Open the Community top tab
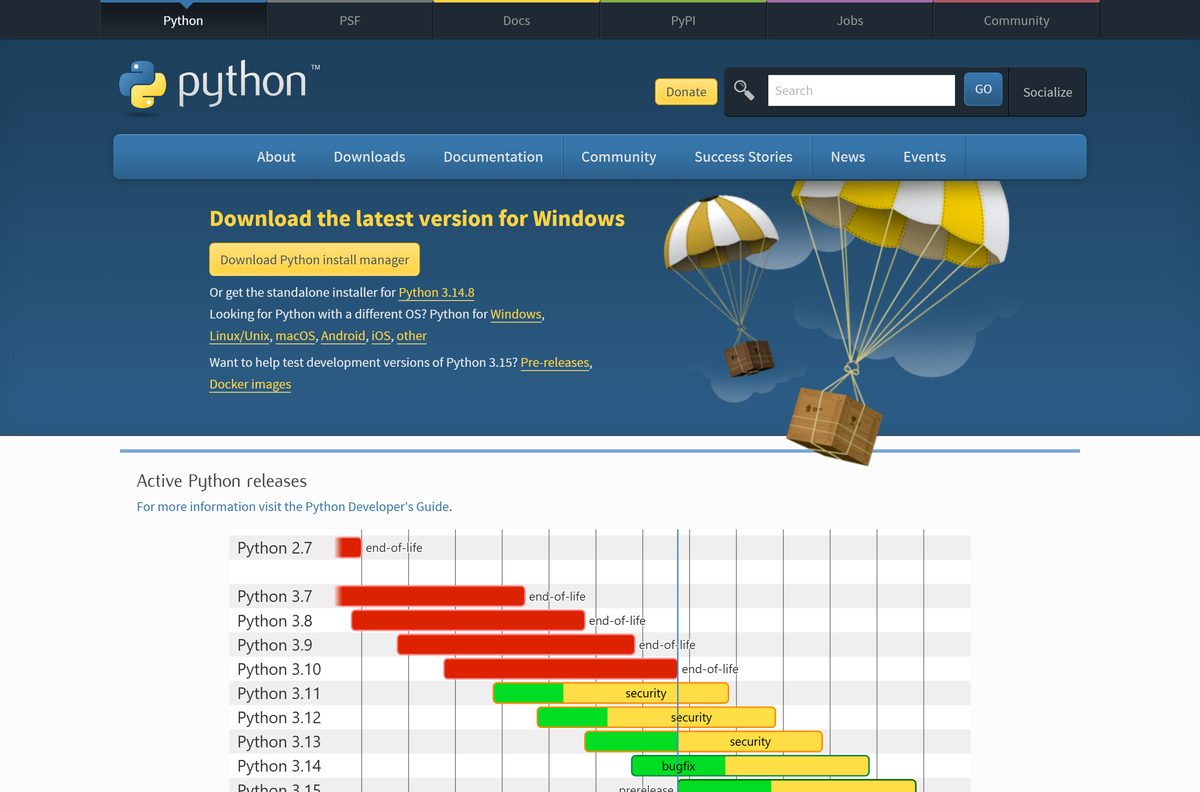Viewport: 1200px width, 792px height. (1016, 20)
